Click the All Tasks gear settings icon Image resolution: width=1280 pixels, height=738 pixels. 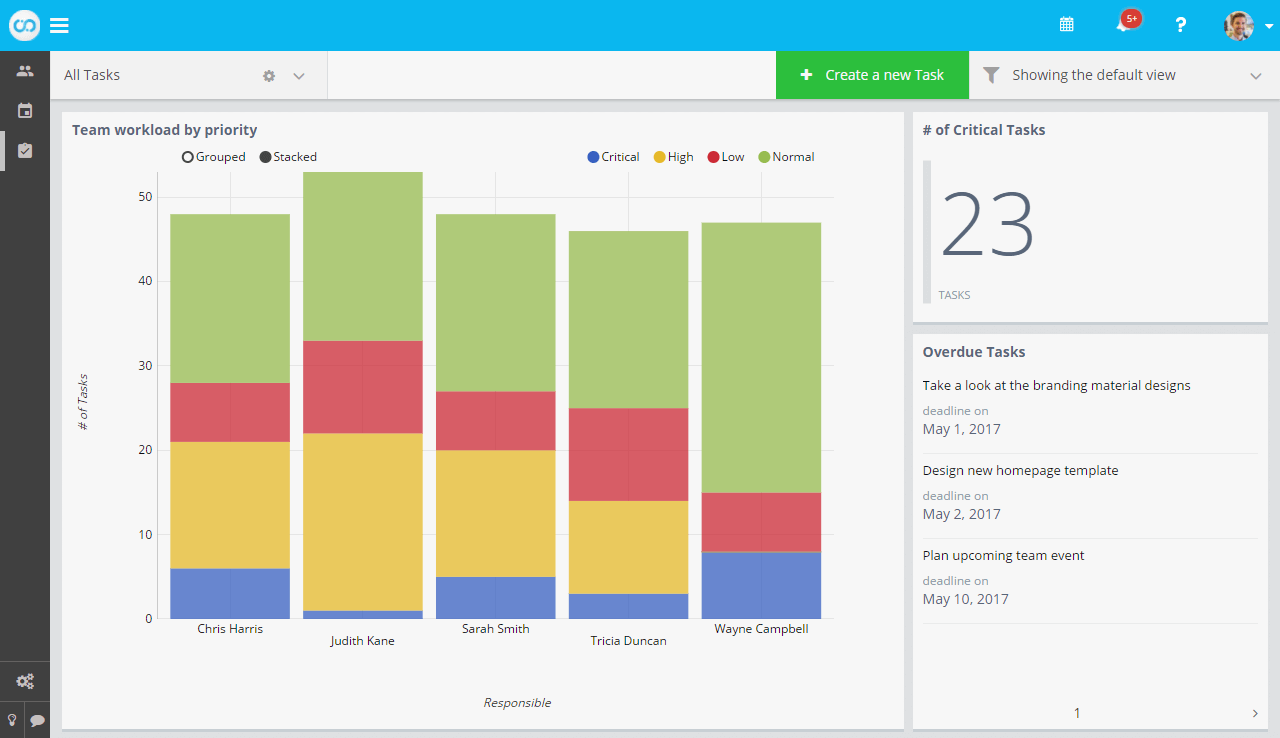tap(269, 76)
